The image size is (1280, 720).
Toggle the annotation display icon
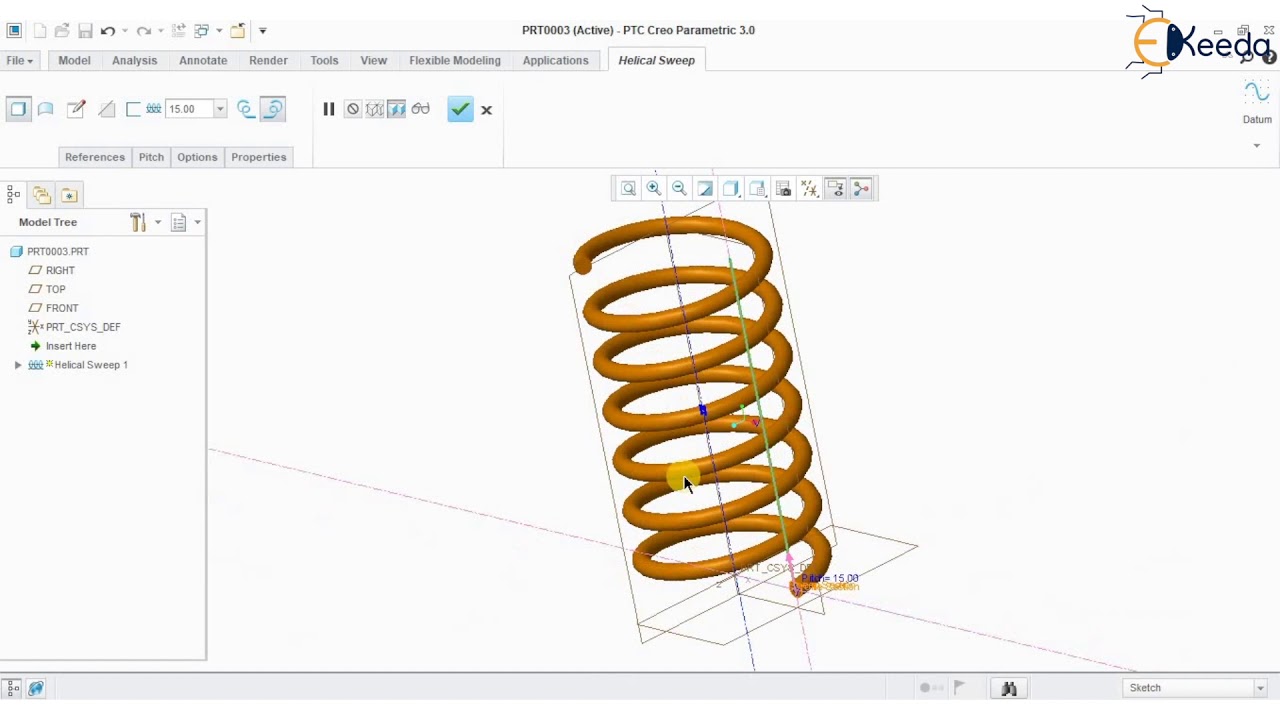click(x=836, y=188)
